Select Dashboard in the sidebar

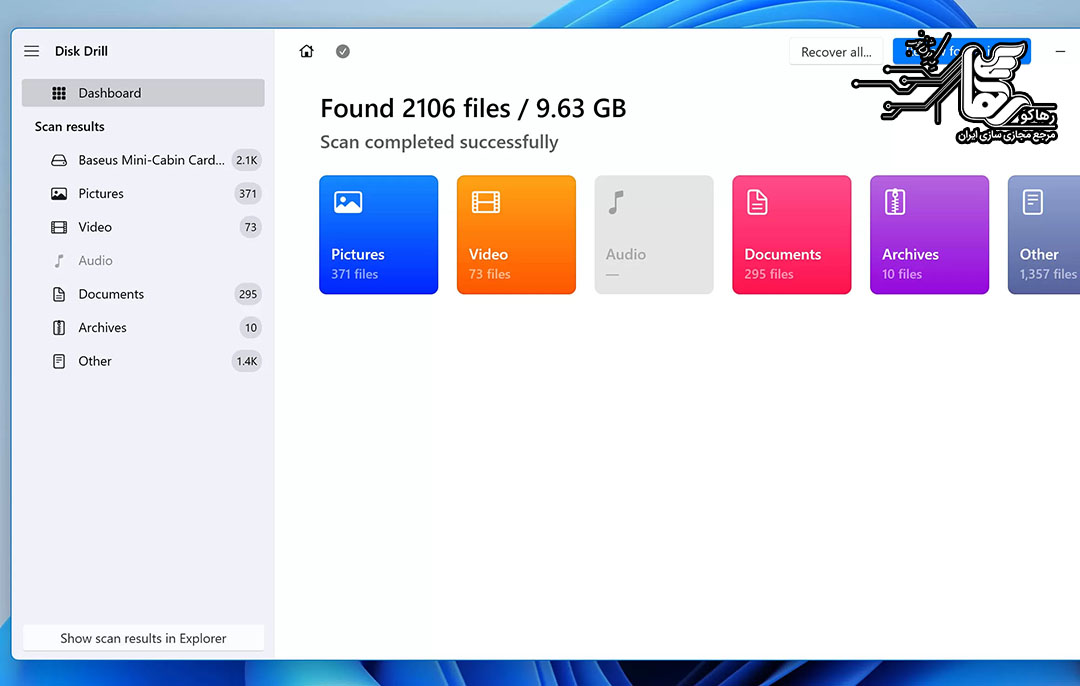(x=143, y=93)
